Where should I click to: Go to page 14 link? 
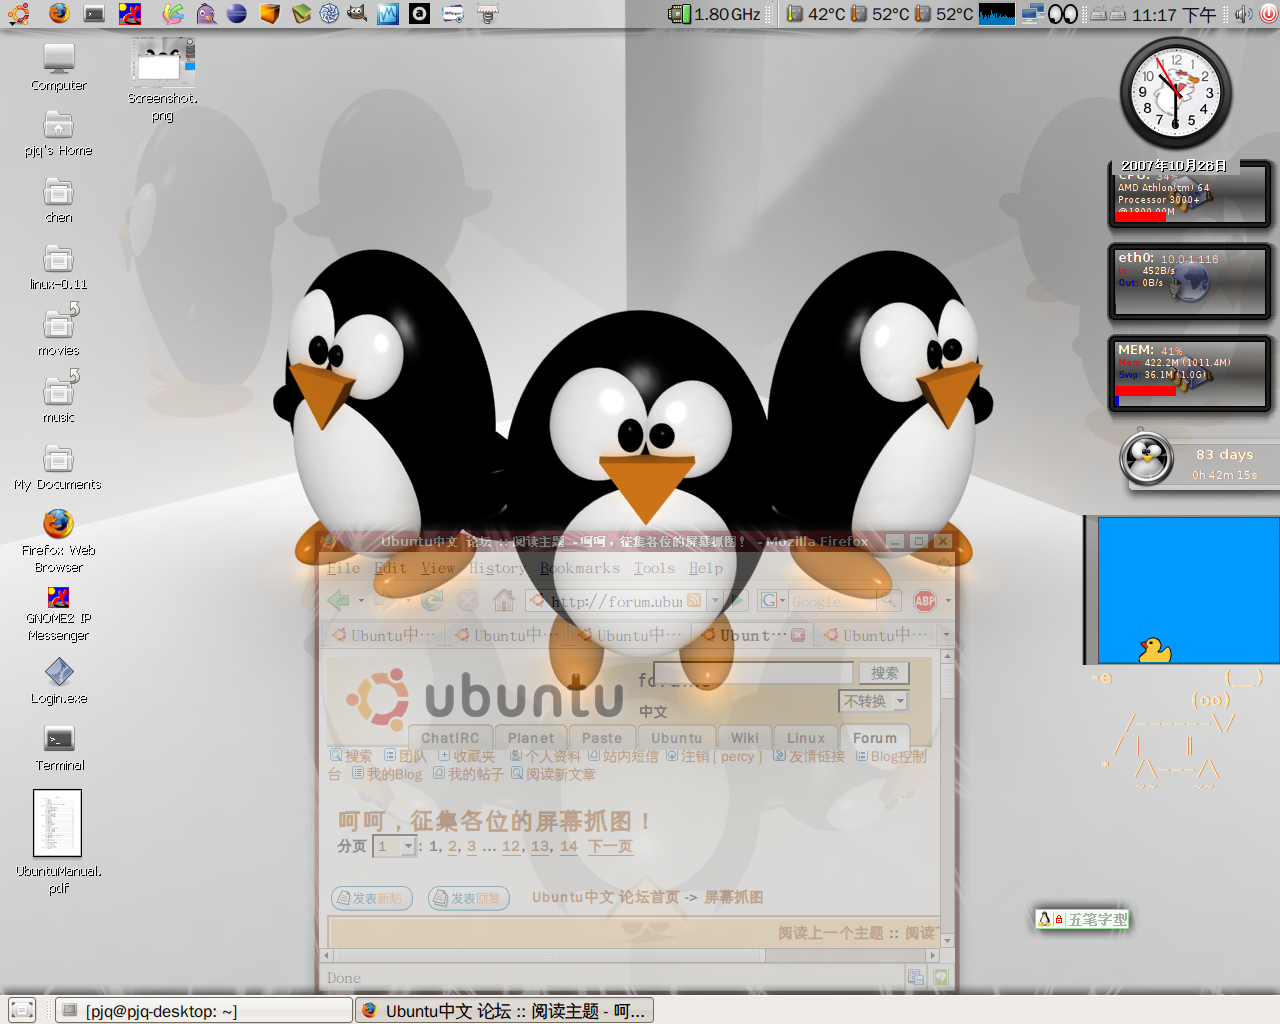coord(568,846)
